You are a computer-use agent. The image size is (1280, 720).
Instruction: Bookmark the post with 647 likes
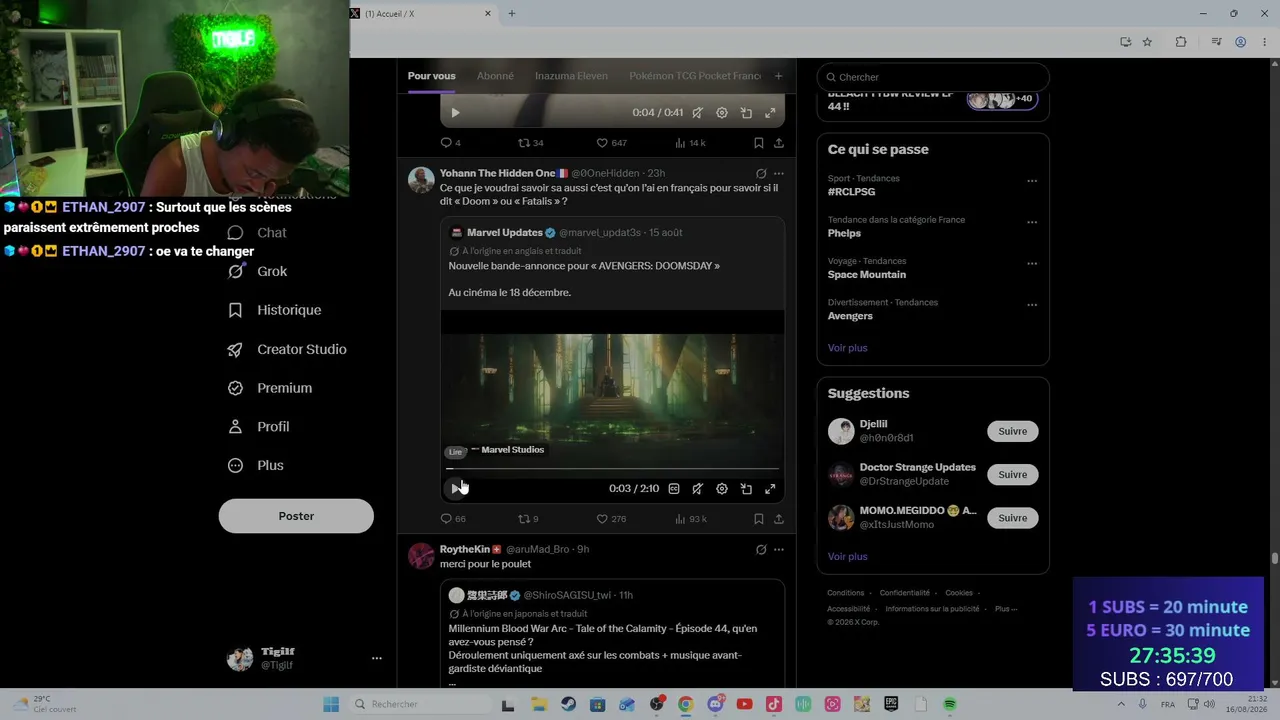[759, 143]
